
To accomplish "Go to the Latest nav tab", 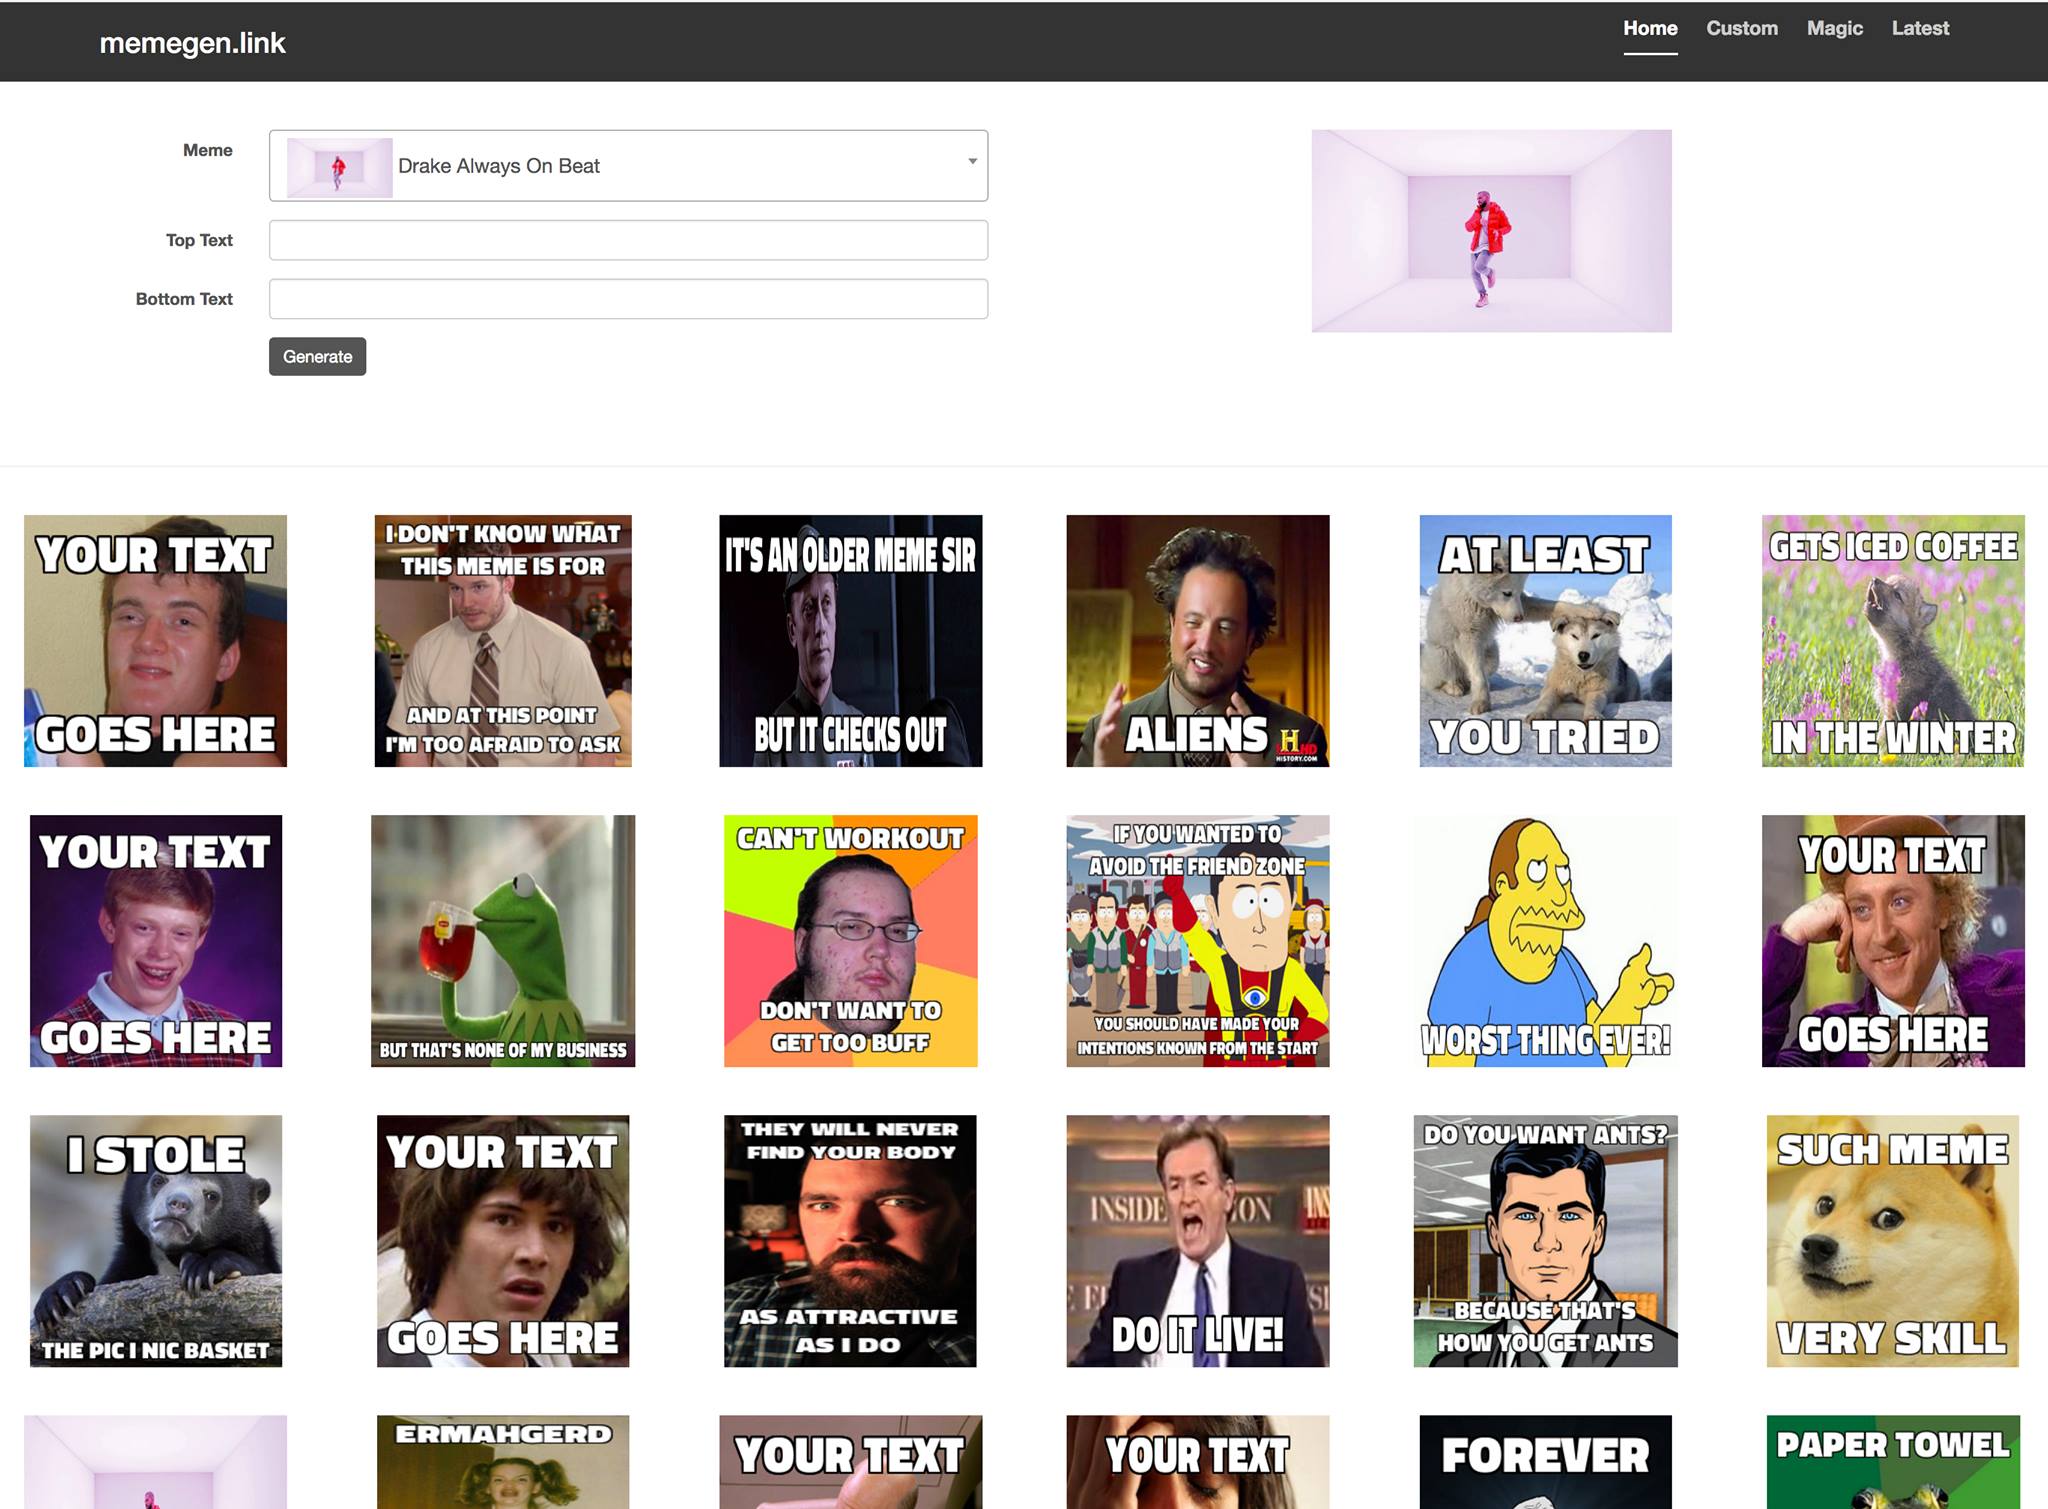I will pyautogui.click(x=1920, y=29).
